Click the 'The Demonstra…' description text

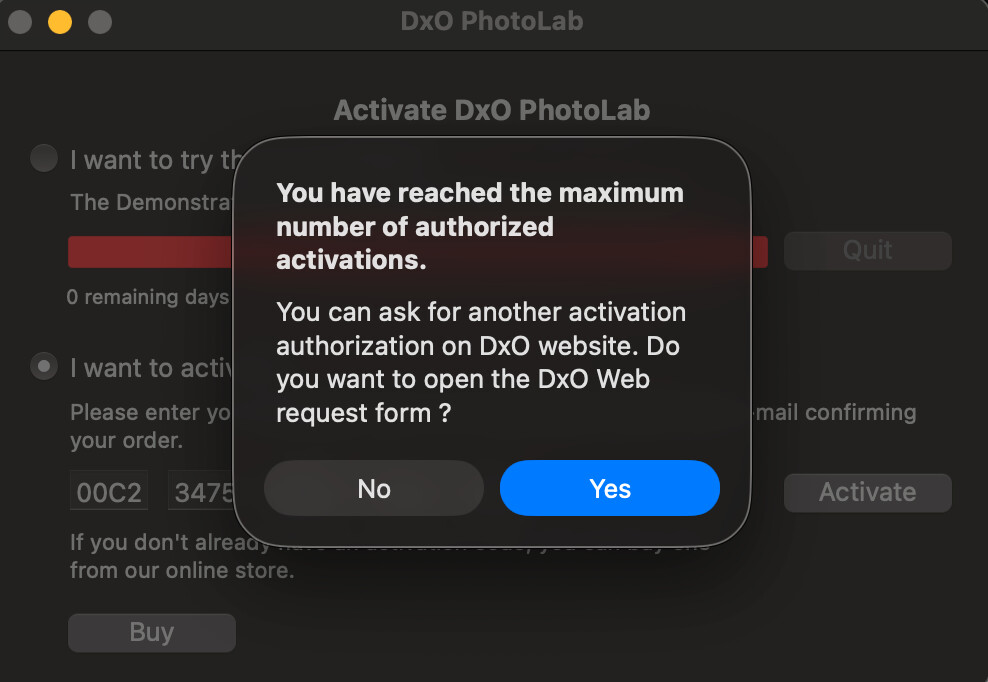[150, 202]
